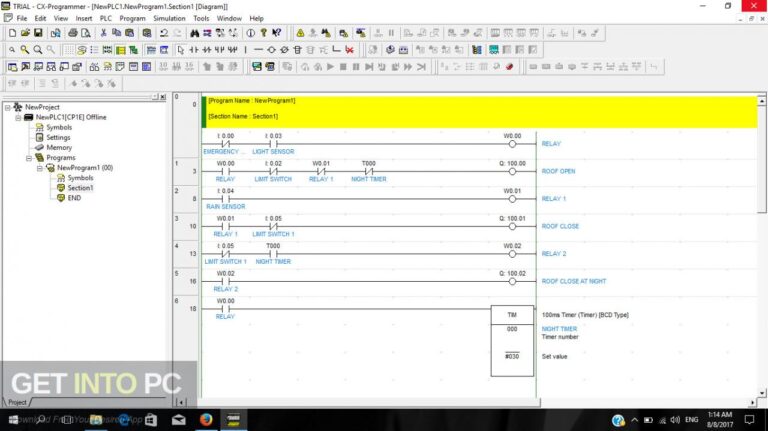
Task: Open the Insert menu
Action: (84, 18)
